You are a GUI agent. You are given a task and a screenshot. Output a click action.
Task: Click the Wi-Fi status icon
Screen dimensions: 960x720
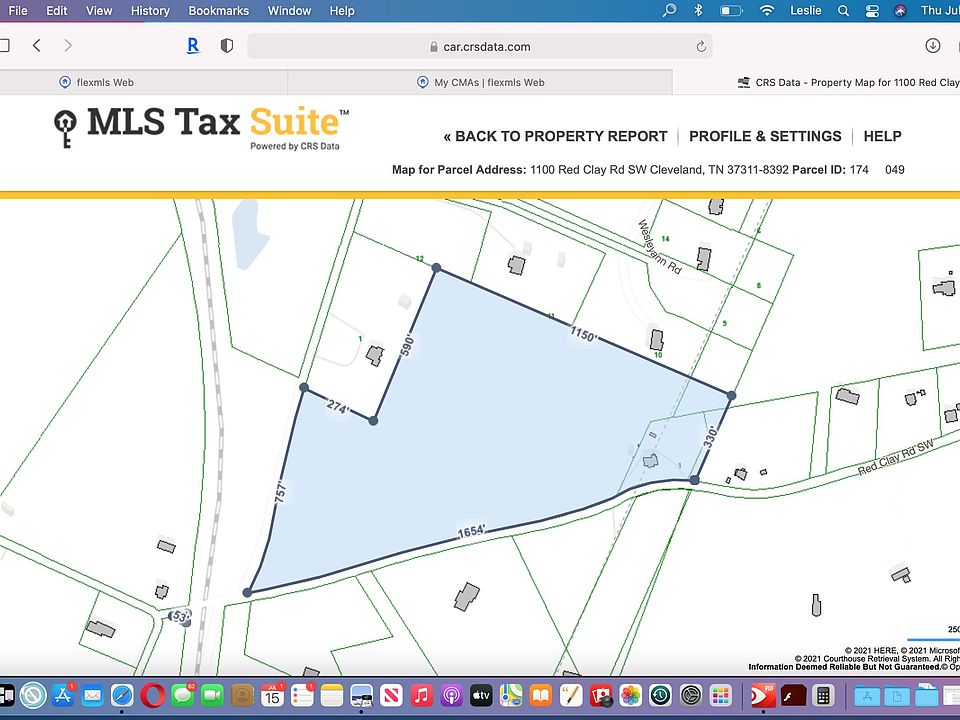[767, 11]
